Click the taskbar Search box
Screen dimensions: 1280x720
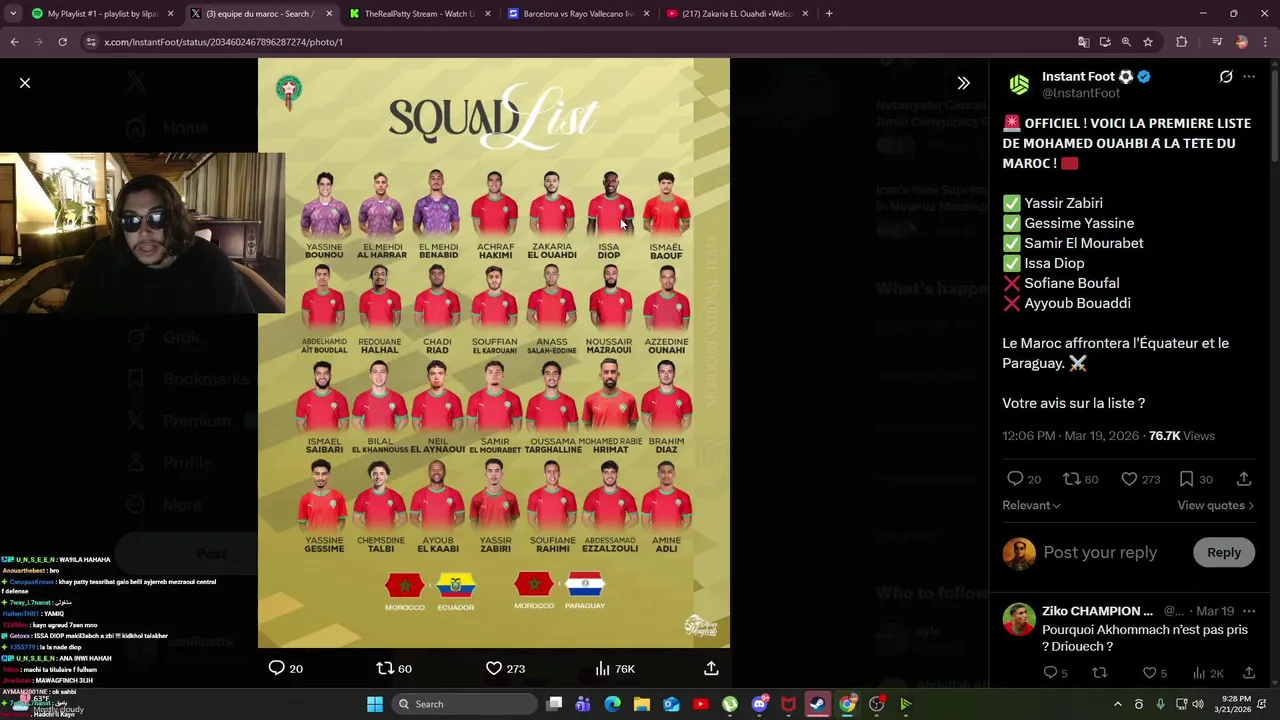point(464,704)
